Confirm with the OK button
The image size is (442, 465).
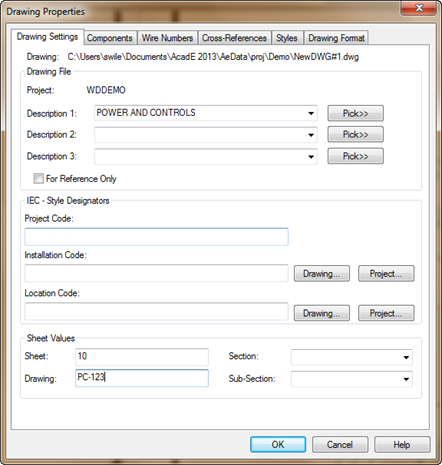(x=278, y=445)
